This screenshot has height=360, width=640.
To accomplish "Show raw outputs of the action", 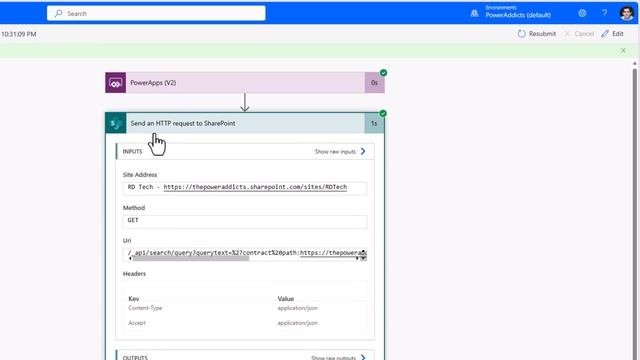I will 338,358.
